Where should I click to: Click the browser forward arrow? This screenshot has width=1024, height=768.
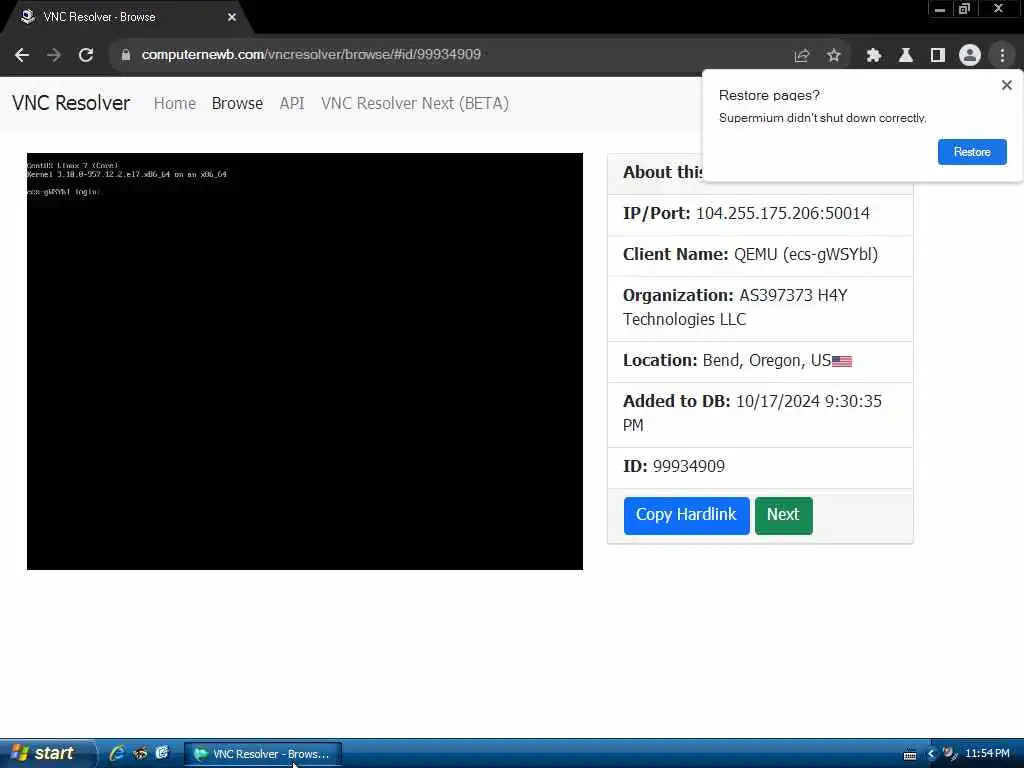(x=54, y=56)
